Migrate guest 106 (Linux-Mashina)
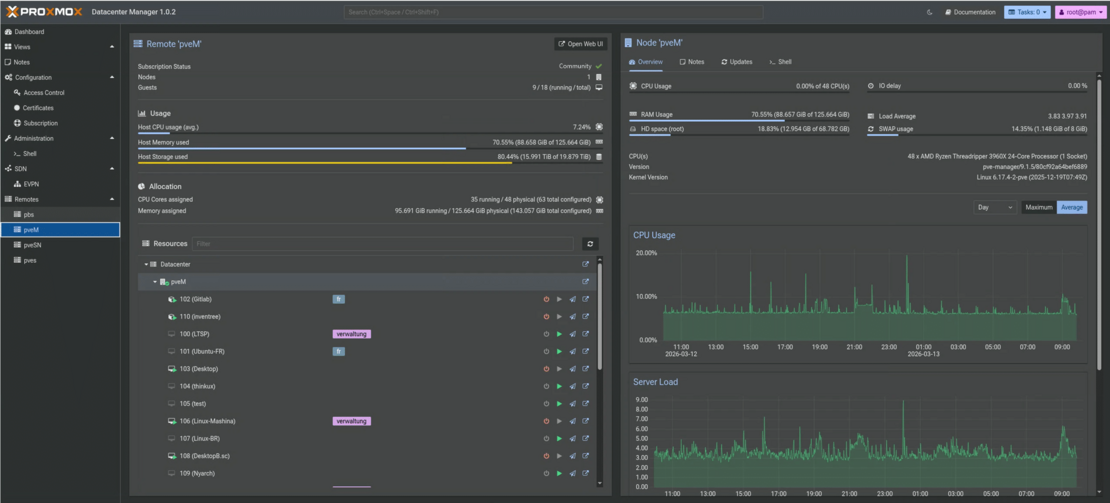This screenshot has width=1110, height=503. (573, 421)
